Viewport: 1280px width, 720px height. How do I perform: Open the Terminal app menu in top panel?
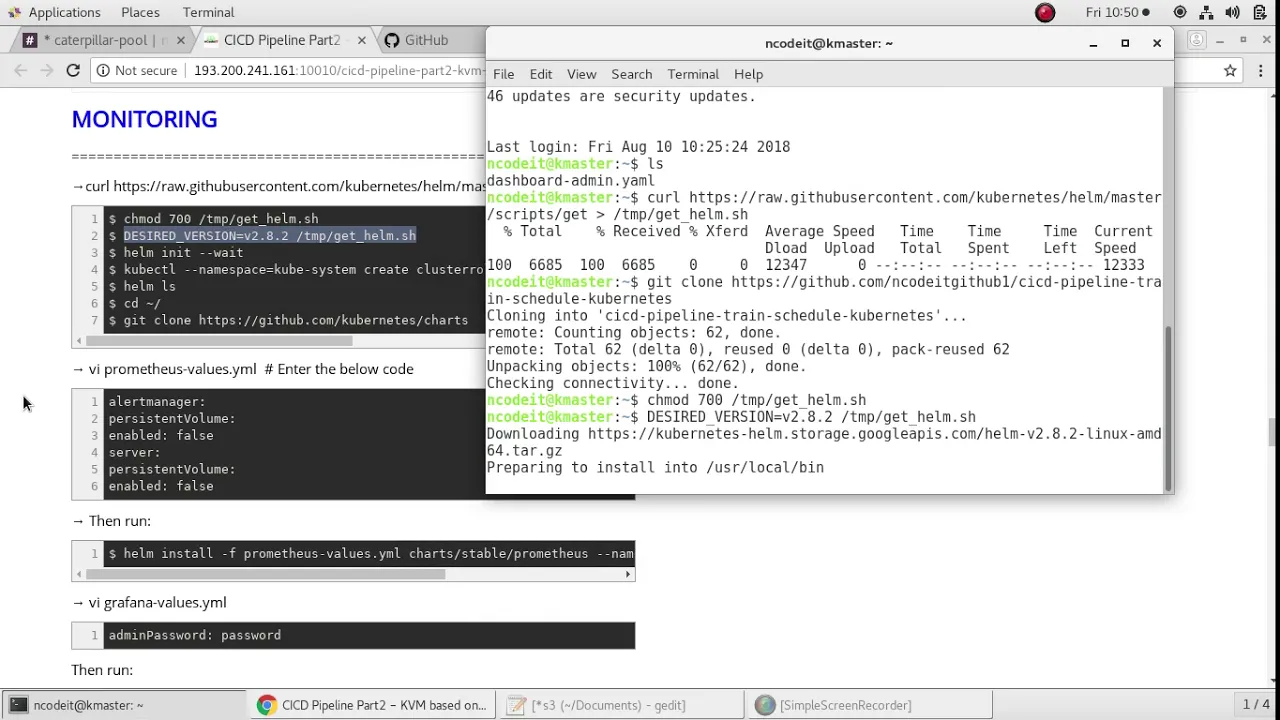point(208,12)
